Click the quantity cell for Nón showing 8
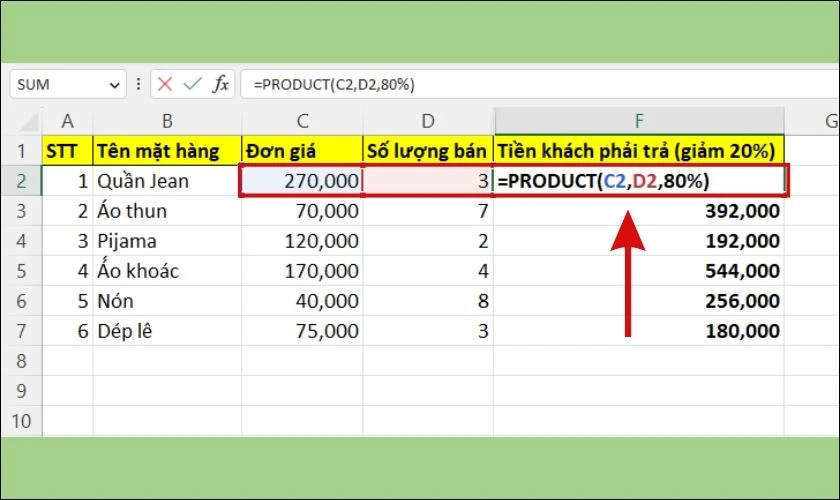The height and width of the screenshot is (500, 840). coord(428,301)
